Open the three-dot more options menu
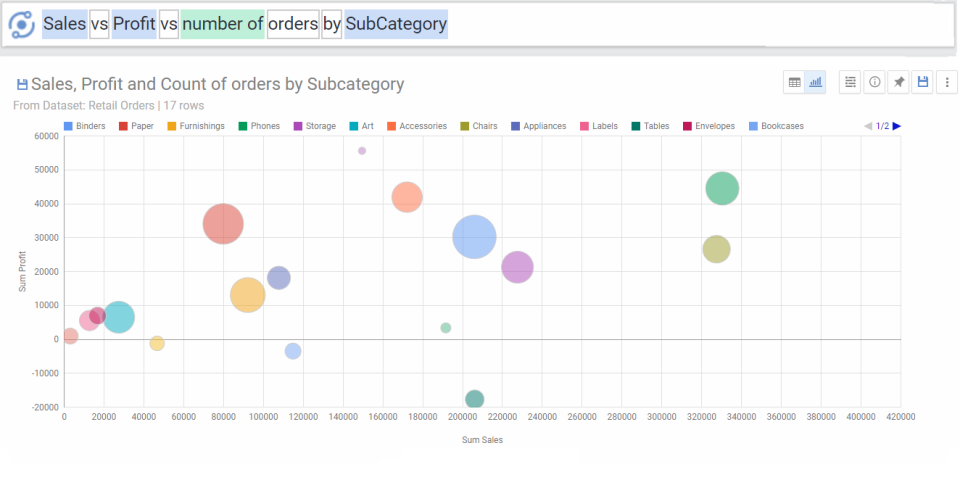Image resolution: width=960 pixels, height=480 pixels. (x=946, y=82)
